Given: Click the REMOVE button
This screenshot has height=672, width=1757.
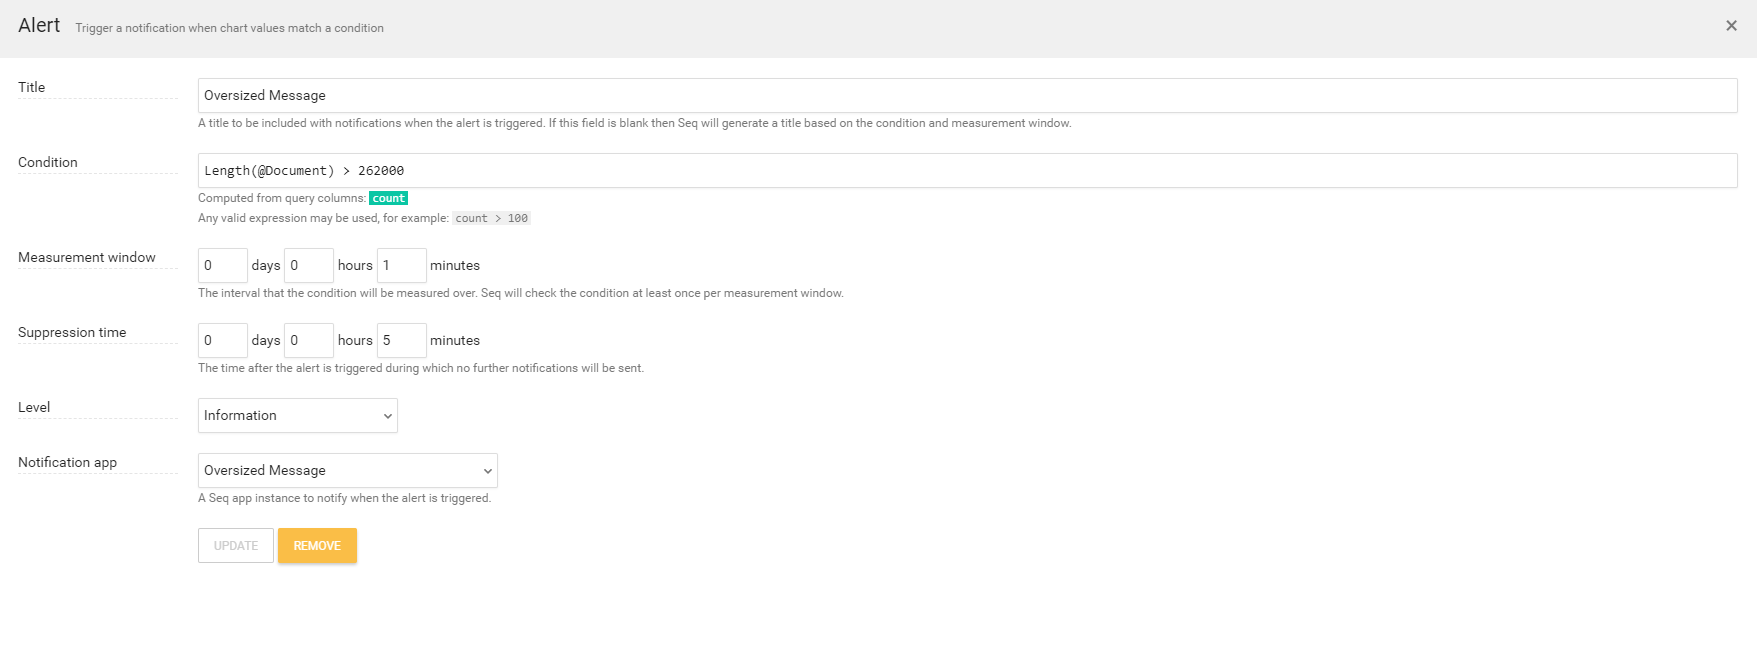Looking at the screenshot, I should coord(317,545).
